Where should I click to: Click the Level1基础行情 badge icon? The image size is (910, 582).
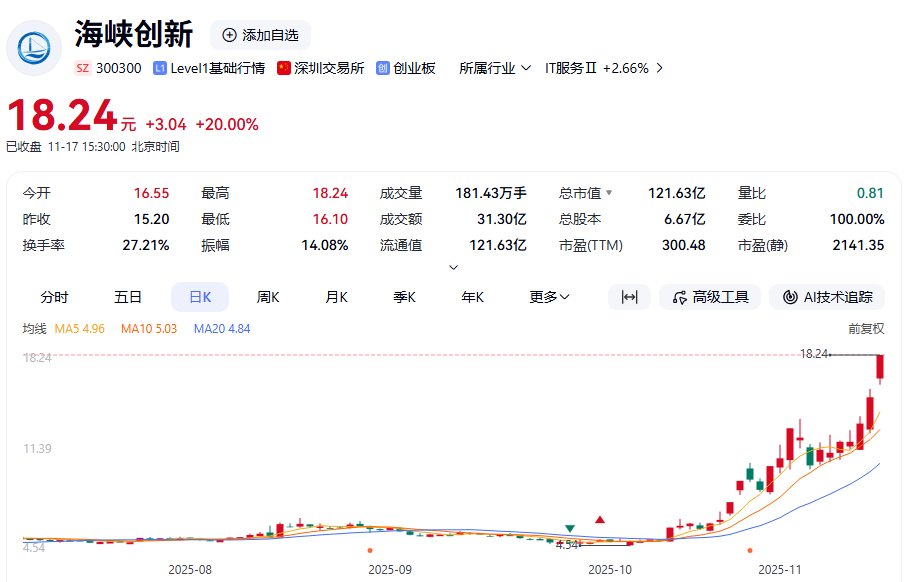(x=160, y=68)
